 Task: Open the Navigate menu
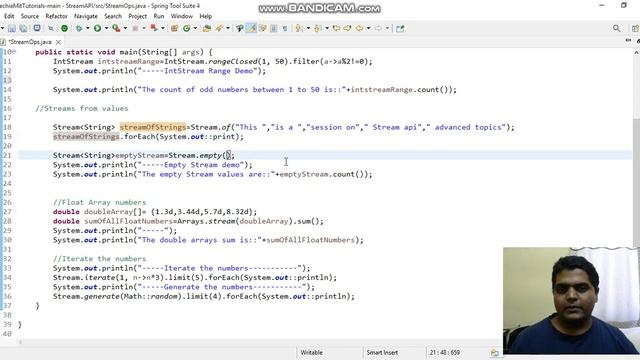pyautogui.click(x=86, y=16)
